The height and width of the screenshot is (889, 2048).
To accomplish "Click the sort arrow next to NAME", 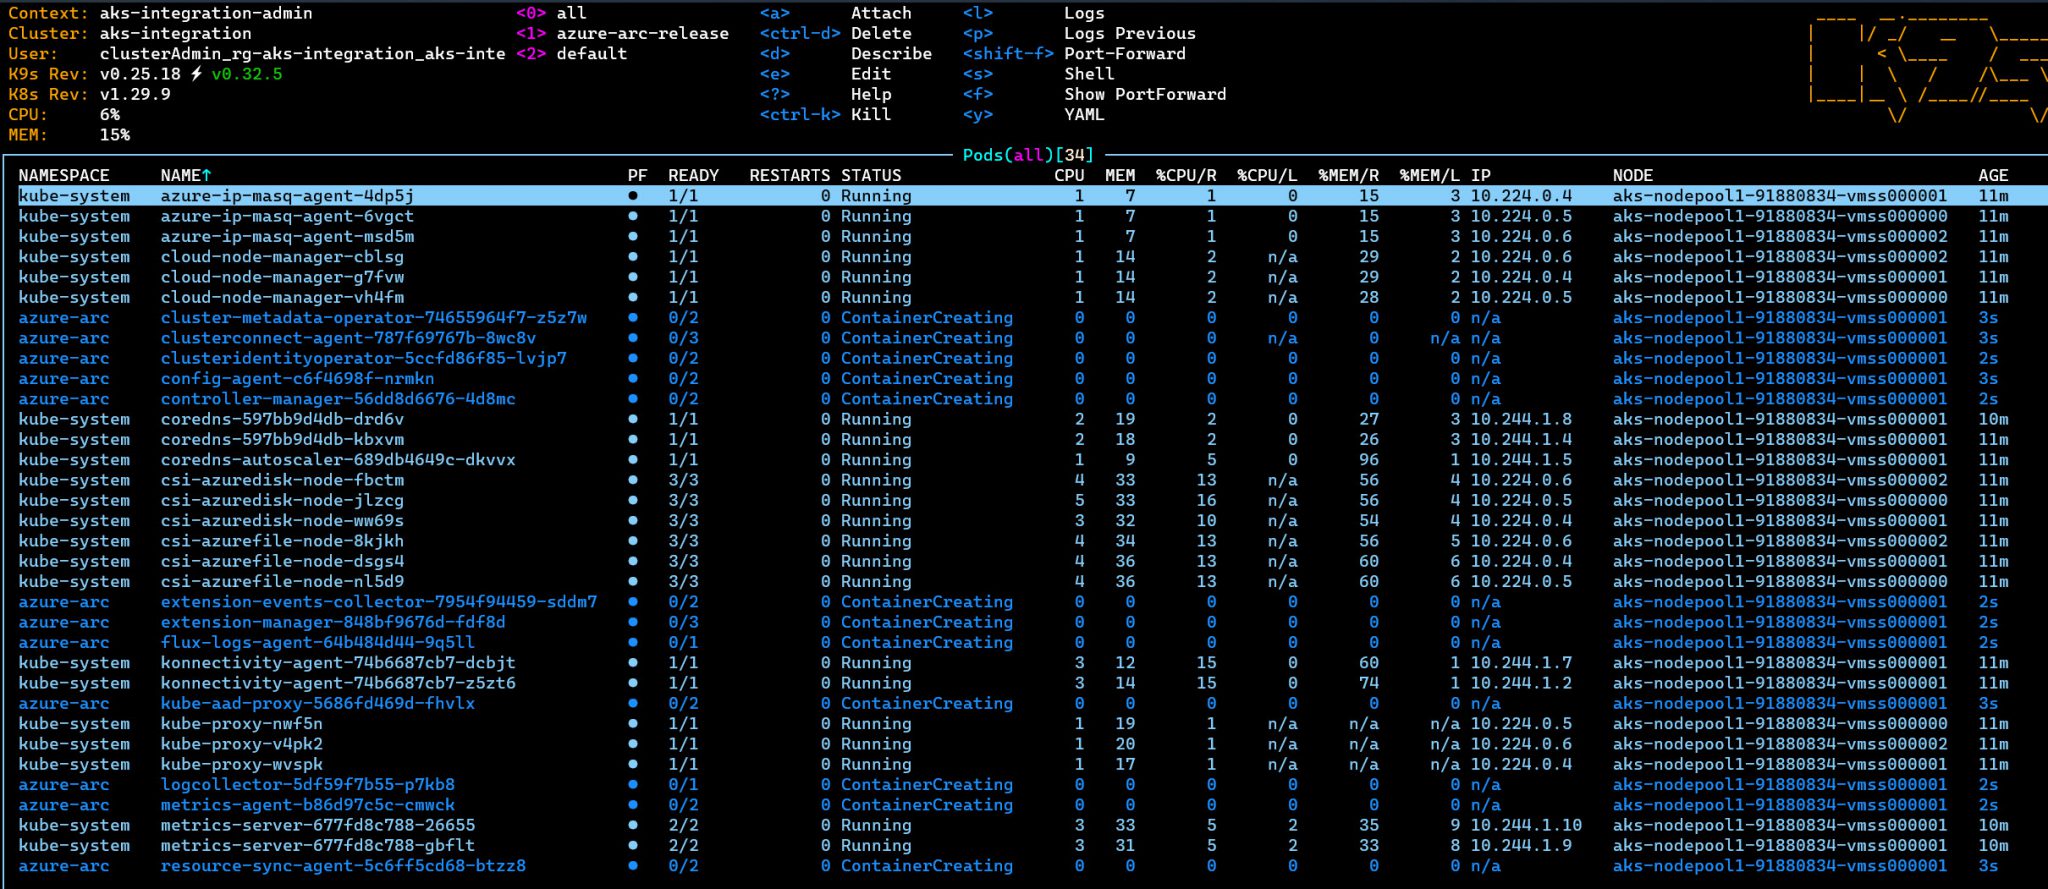I will (207, 175).
